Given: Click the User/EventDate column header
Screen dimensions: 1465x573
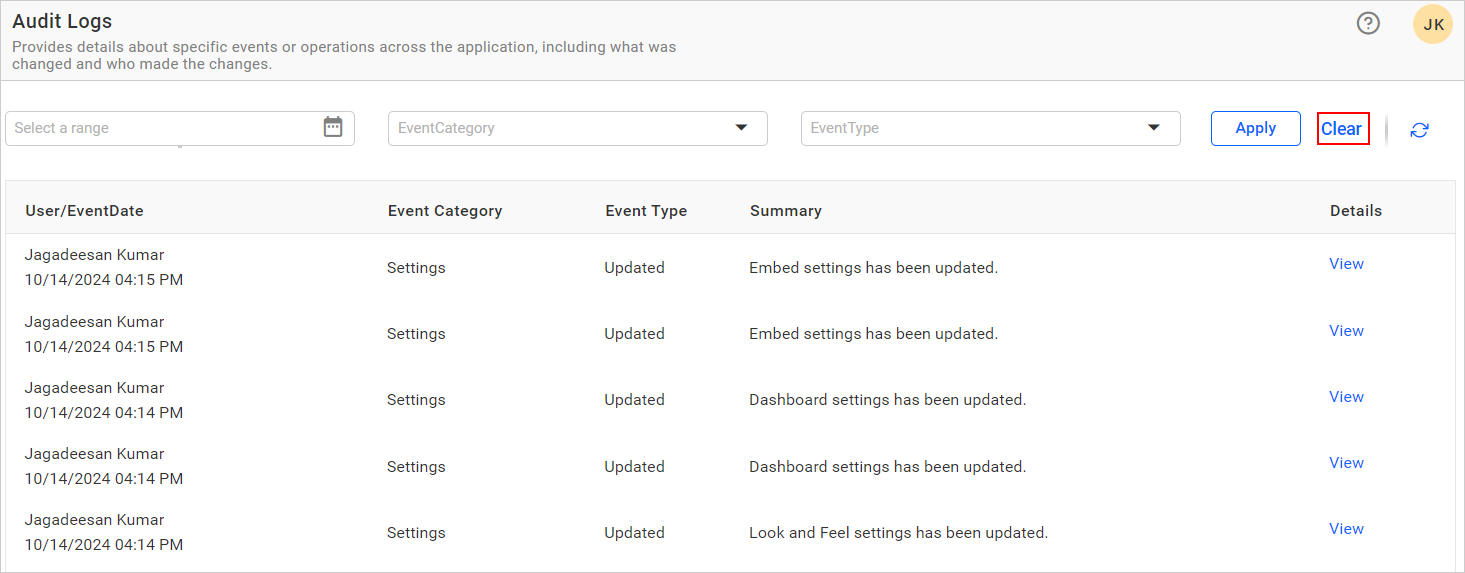Looking at the screenshot, I should pos(84,211).
